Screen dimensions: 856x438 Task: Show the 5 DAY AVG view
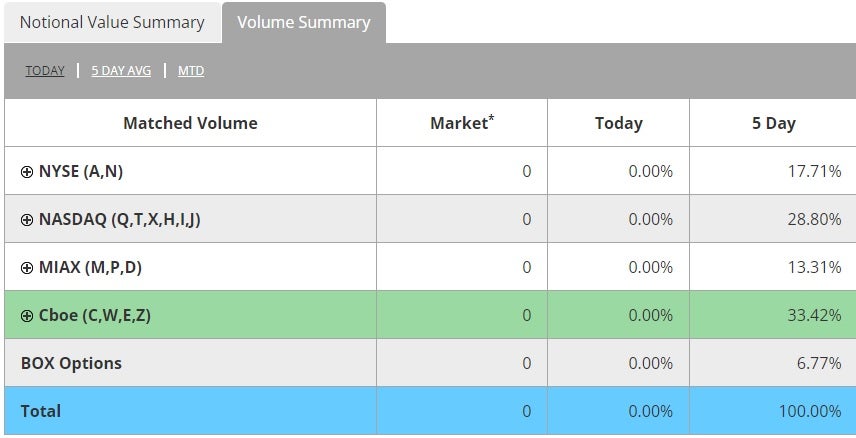point(121,70)
